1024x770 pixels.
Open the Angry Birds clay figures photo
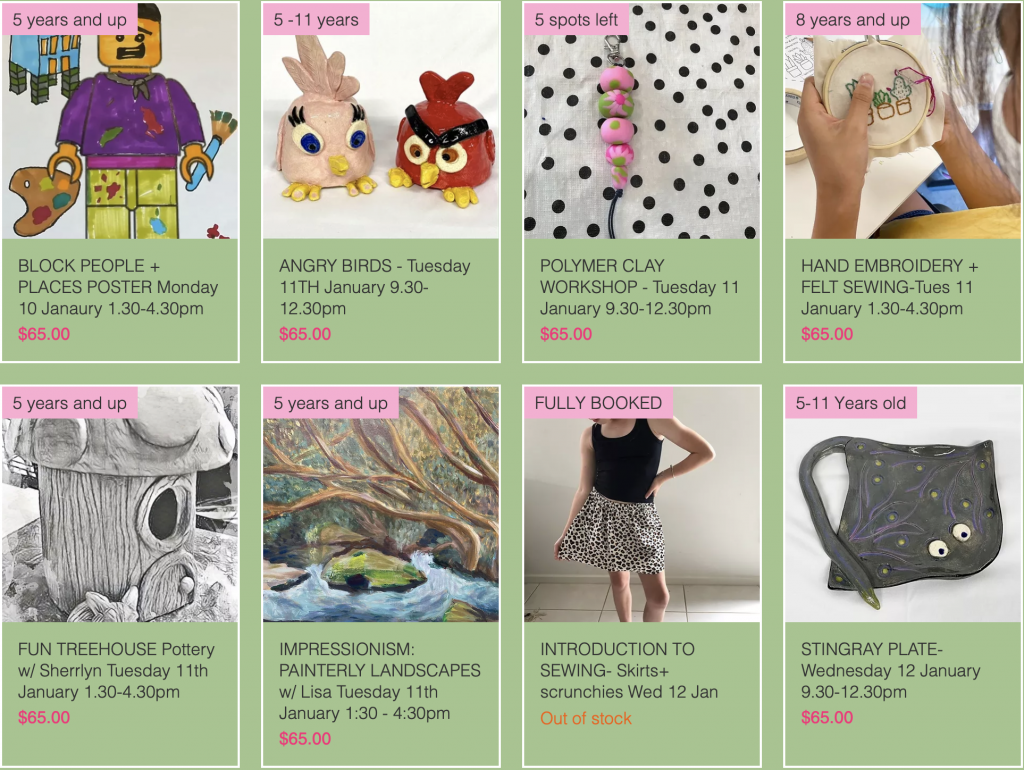click(x=381, y=121)
